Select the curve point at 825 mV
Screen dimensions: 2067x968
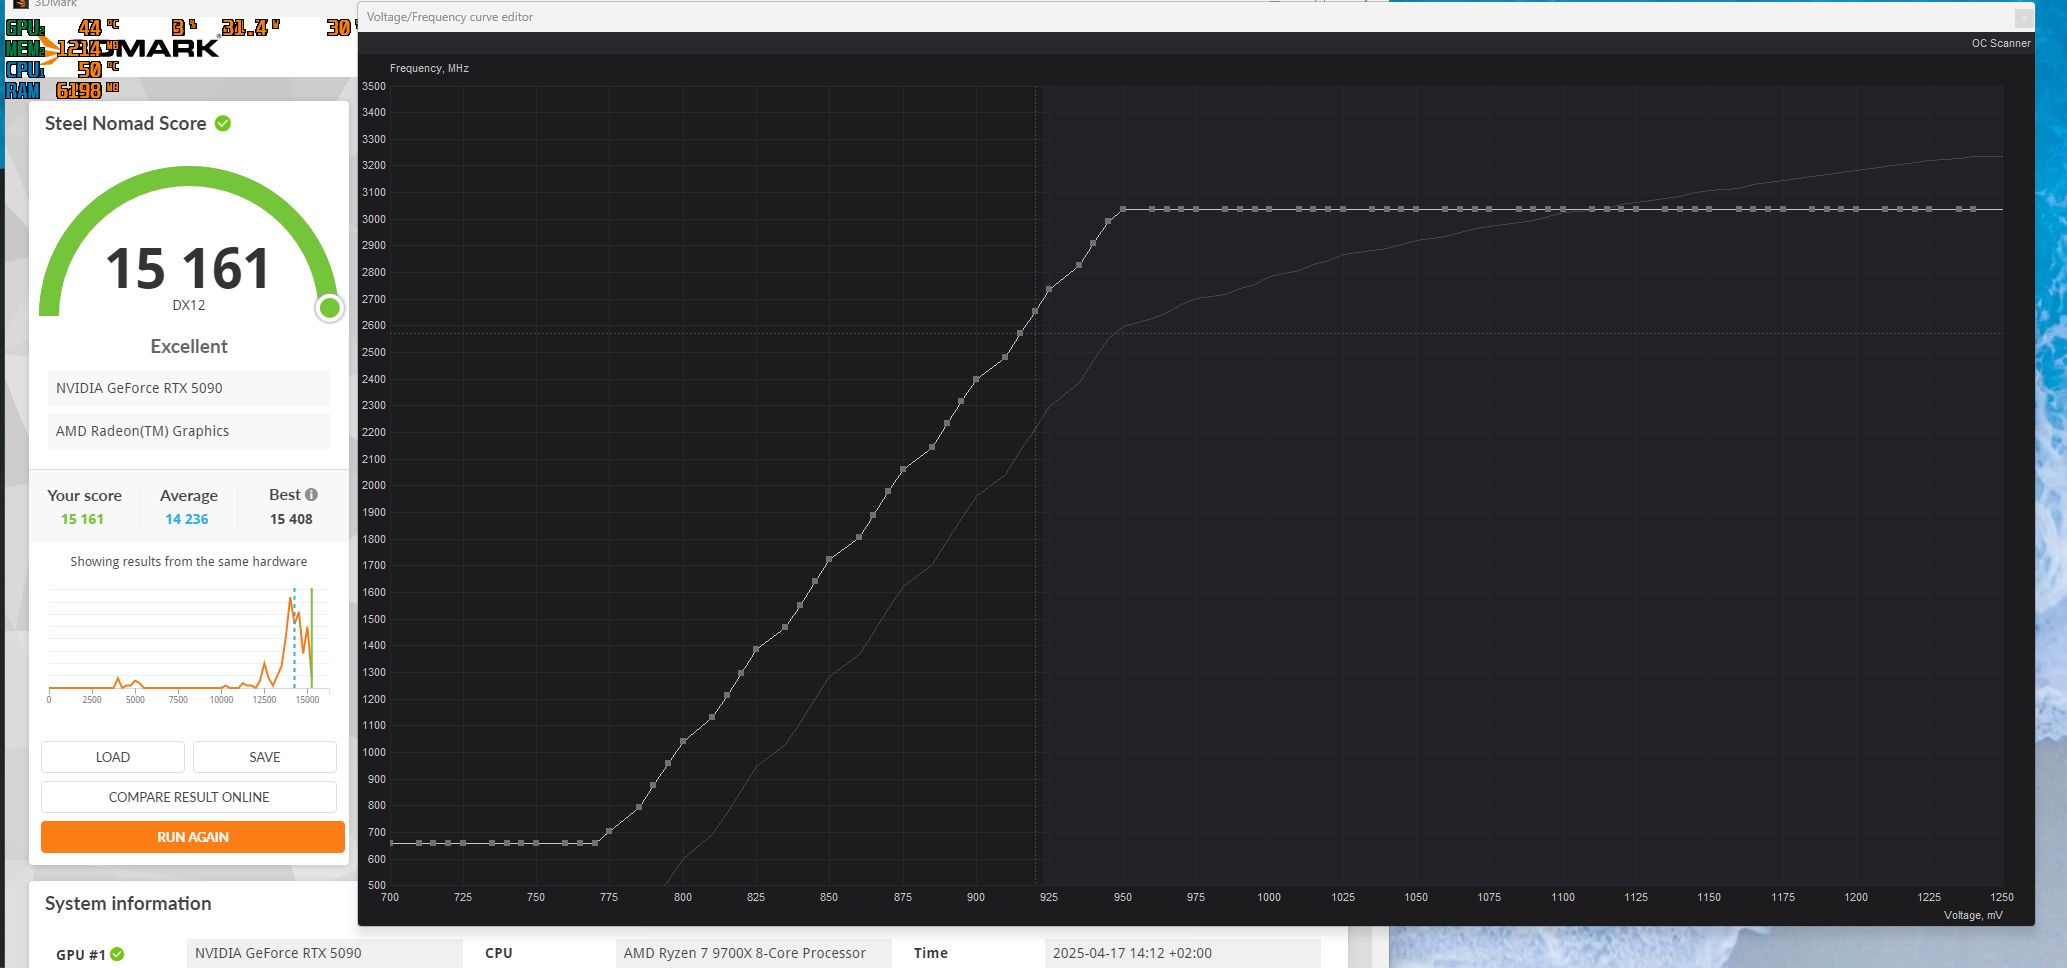point(756,650)
